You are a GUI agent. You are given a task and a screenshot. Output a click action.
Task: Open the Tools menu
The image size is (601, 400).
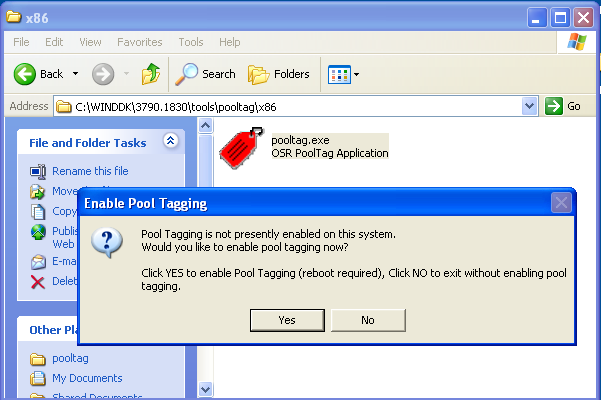tap(190, 42)
